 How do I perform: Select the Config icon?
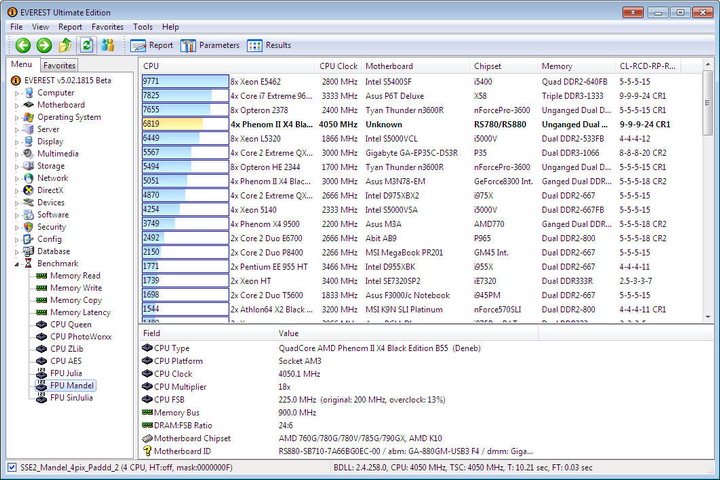tap(29, 239)
